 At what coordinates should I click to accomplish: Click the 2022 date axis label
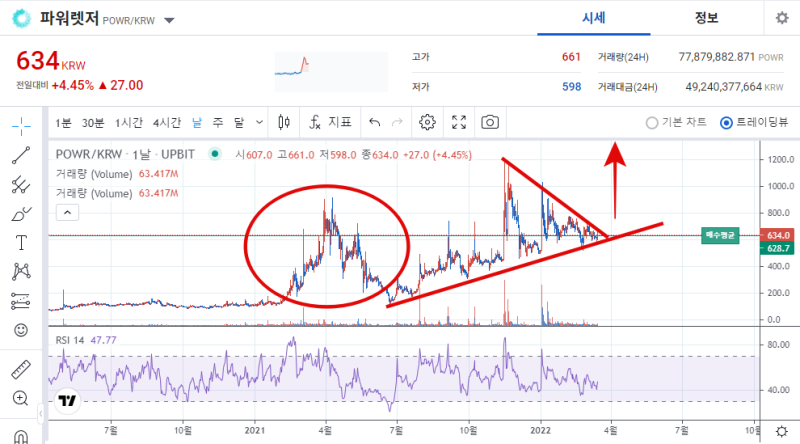pyautogui.click(x=540, y=430)
